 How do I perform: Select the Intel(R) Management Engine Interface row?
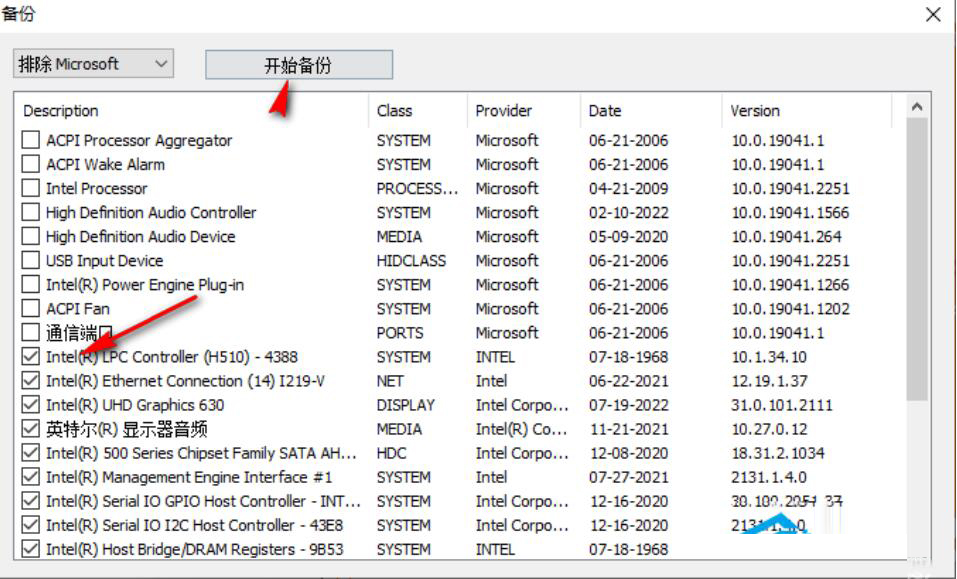[x=188, y=477]
